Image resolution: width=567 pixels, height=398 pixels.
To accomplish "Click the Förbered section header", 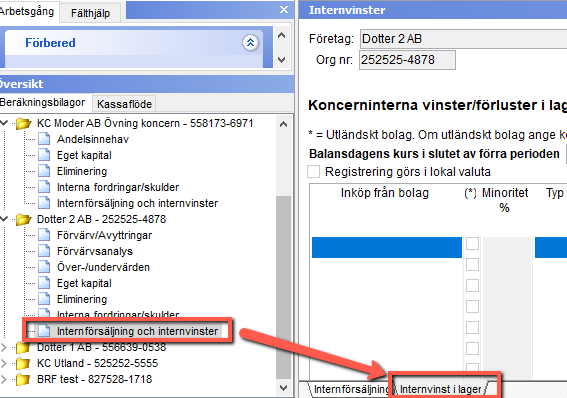I will 134,43.
